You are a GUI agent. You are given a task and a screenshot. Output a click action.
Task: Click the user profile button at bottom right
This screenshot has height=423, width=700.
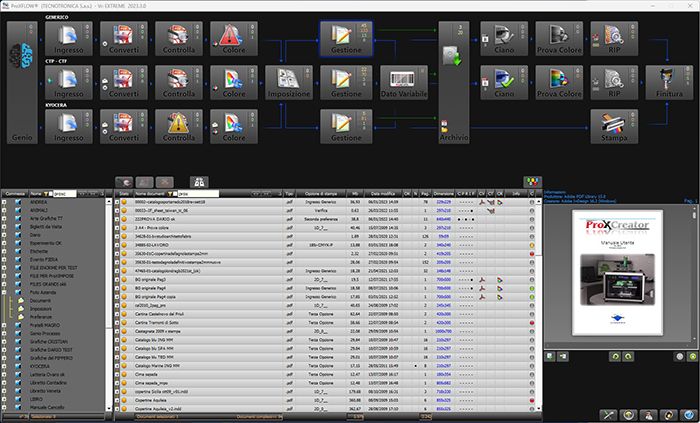(648, 415)
